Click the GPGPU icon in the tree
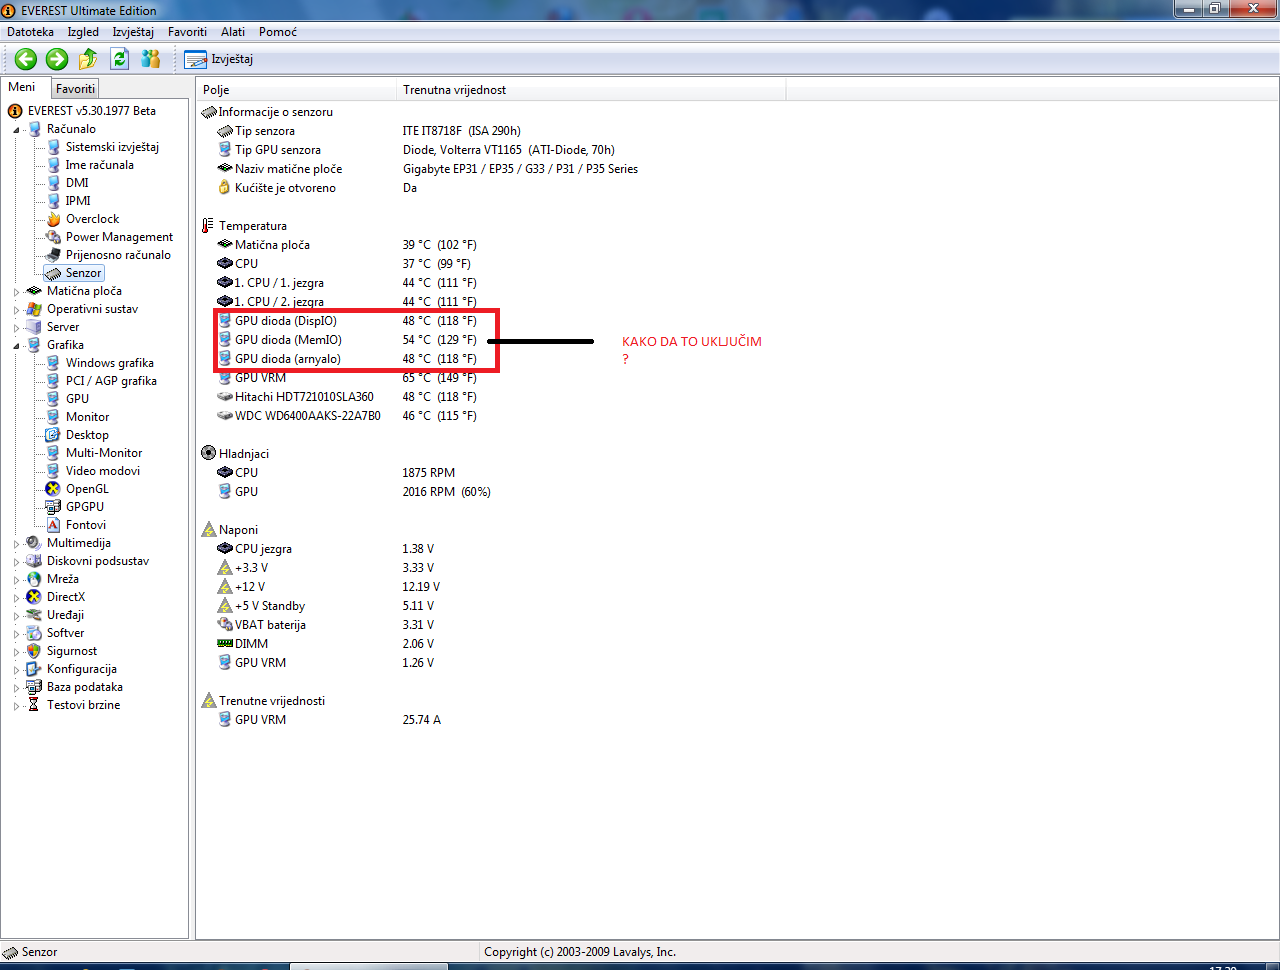 pyautogui.click(x=53, y=507)
